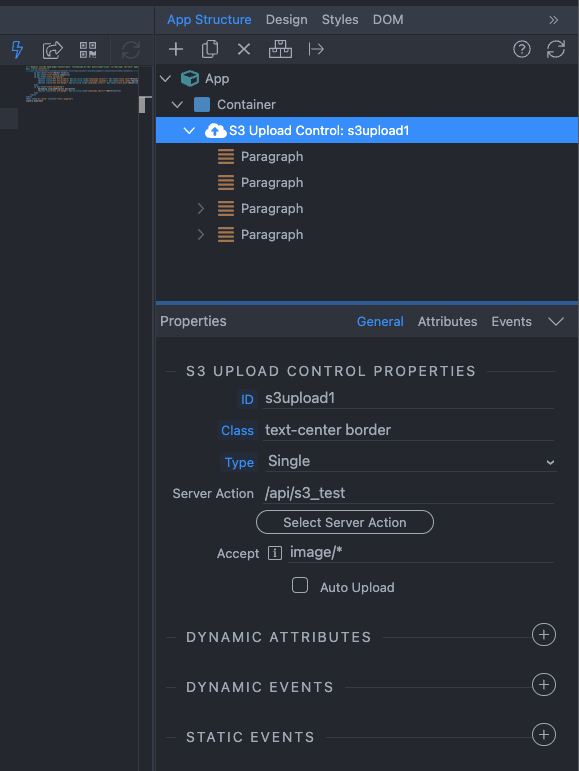The width and height of the screenshot is (579, 771).
Task: Open the share/export icon
Action: pos(53,50)
